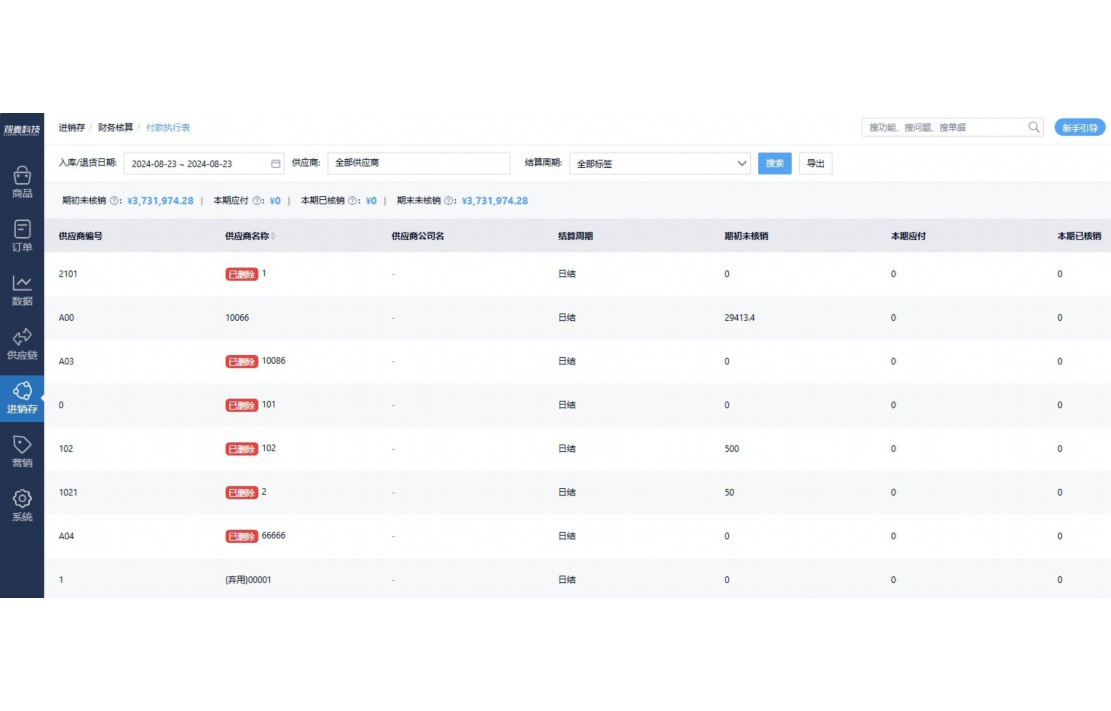Open the calendar icon in date field
The image size is (1111, 711).
[276, 164]
